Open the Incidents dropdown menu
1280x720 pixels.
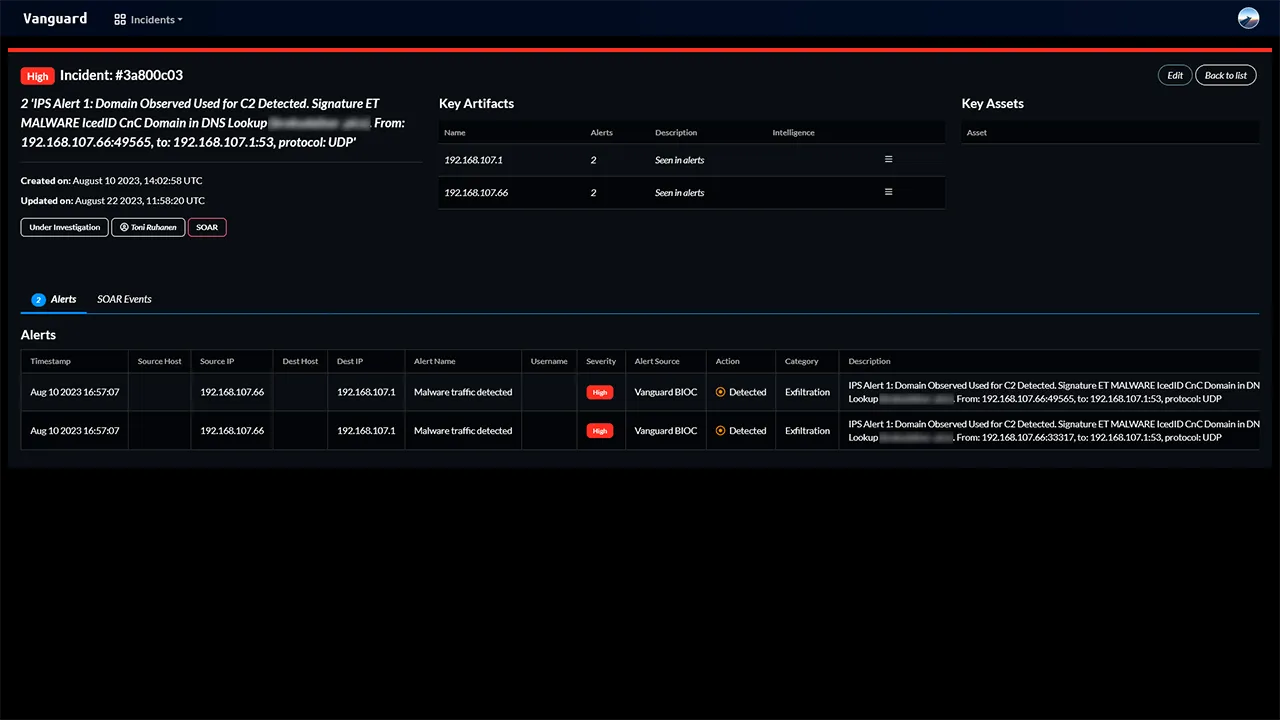148,19
